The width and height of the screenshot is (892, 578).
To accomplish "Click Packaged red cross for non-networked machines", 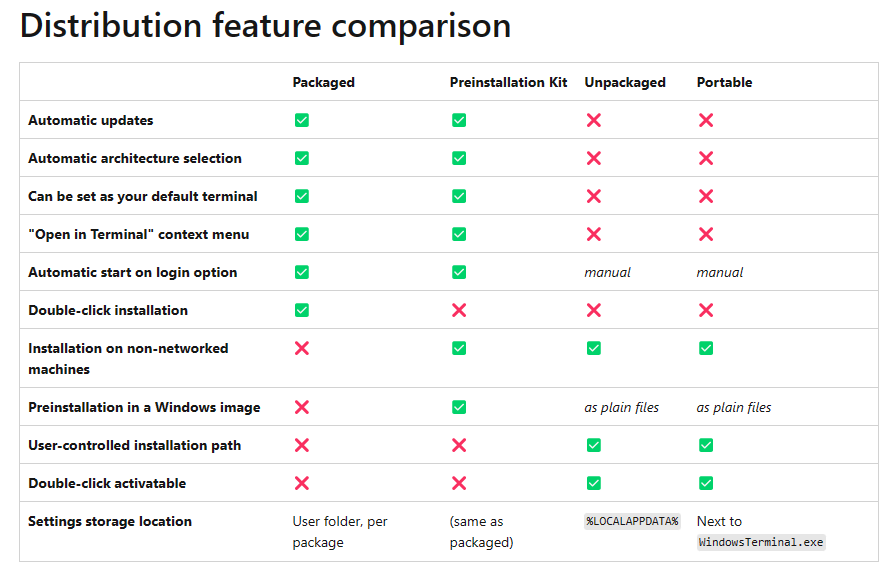I will (302, 348).
